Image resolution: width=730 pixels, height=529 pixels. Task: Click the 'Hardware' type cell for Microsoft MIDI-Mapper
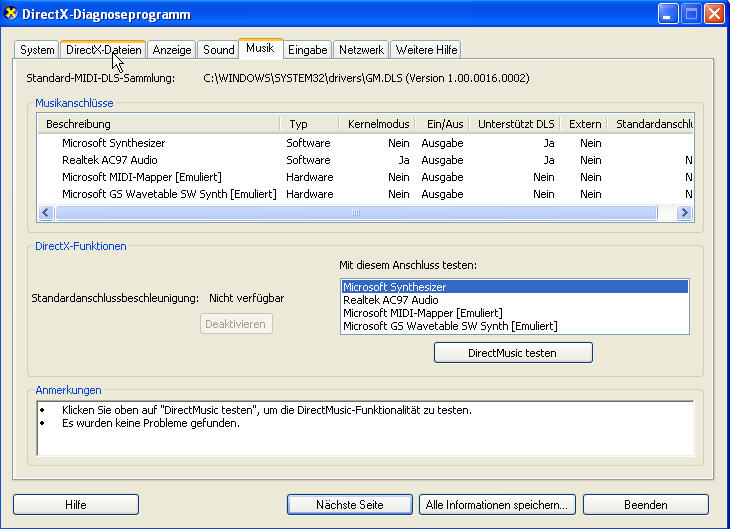[x=310, y=177]
